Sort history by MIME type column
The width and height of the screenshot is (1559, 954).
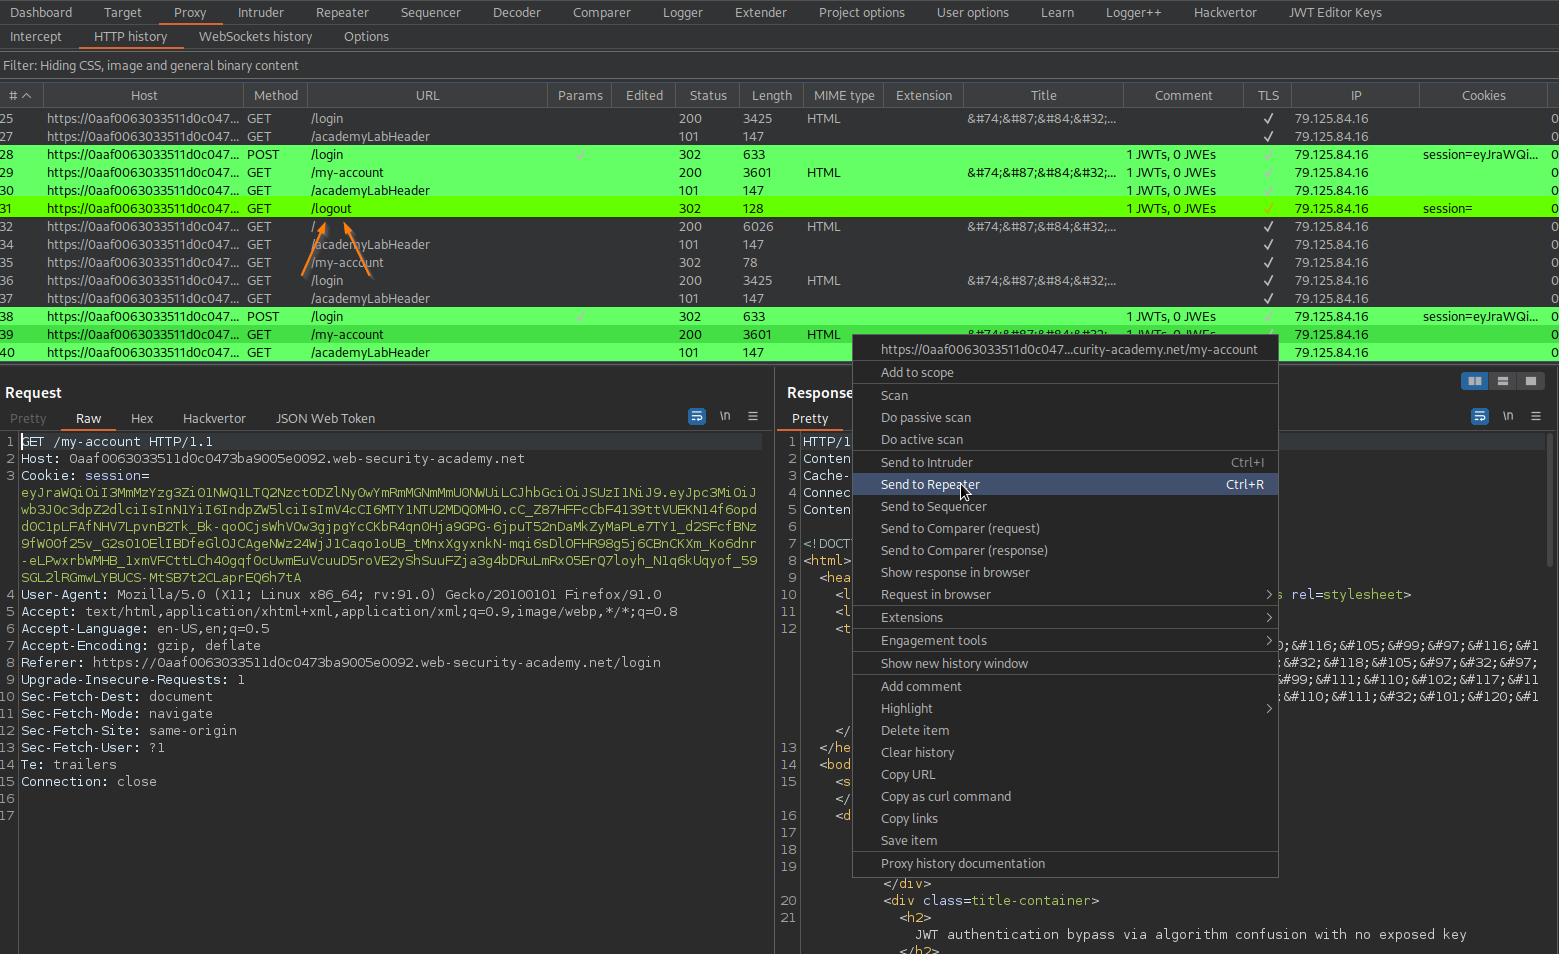coord(844,96)
